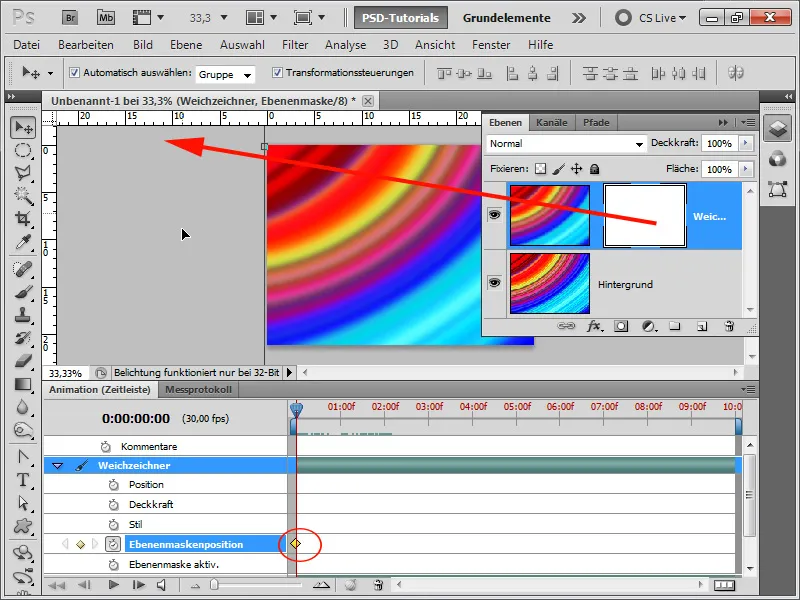Open Mini Bridge from top bar
Image resolution: width=800 pixels, height=600 pixels.
(106, 18)
